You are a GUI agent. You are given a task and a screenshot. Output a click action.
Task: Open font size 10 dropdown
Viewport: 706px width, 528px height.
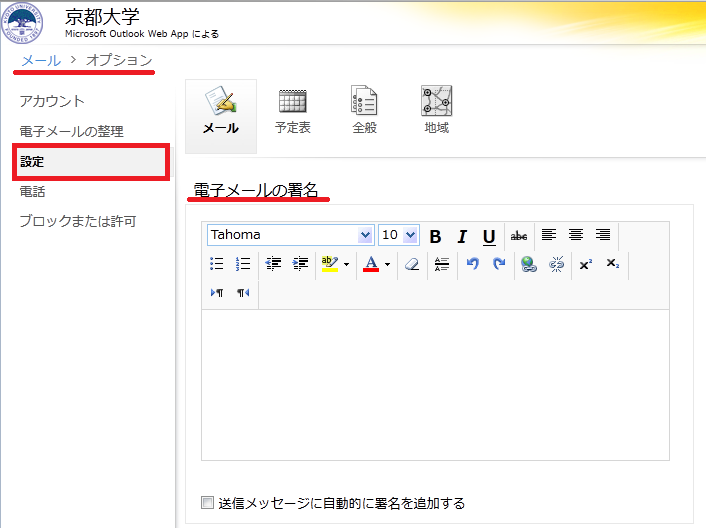[410, 235]
